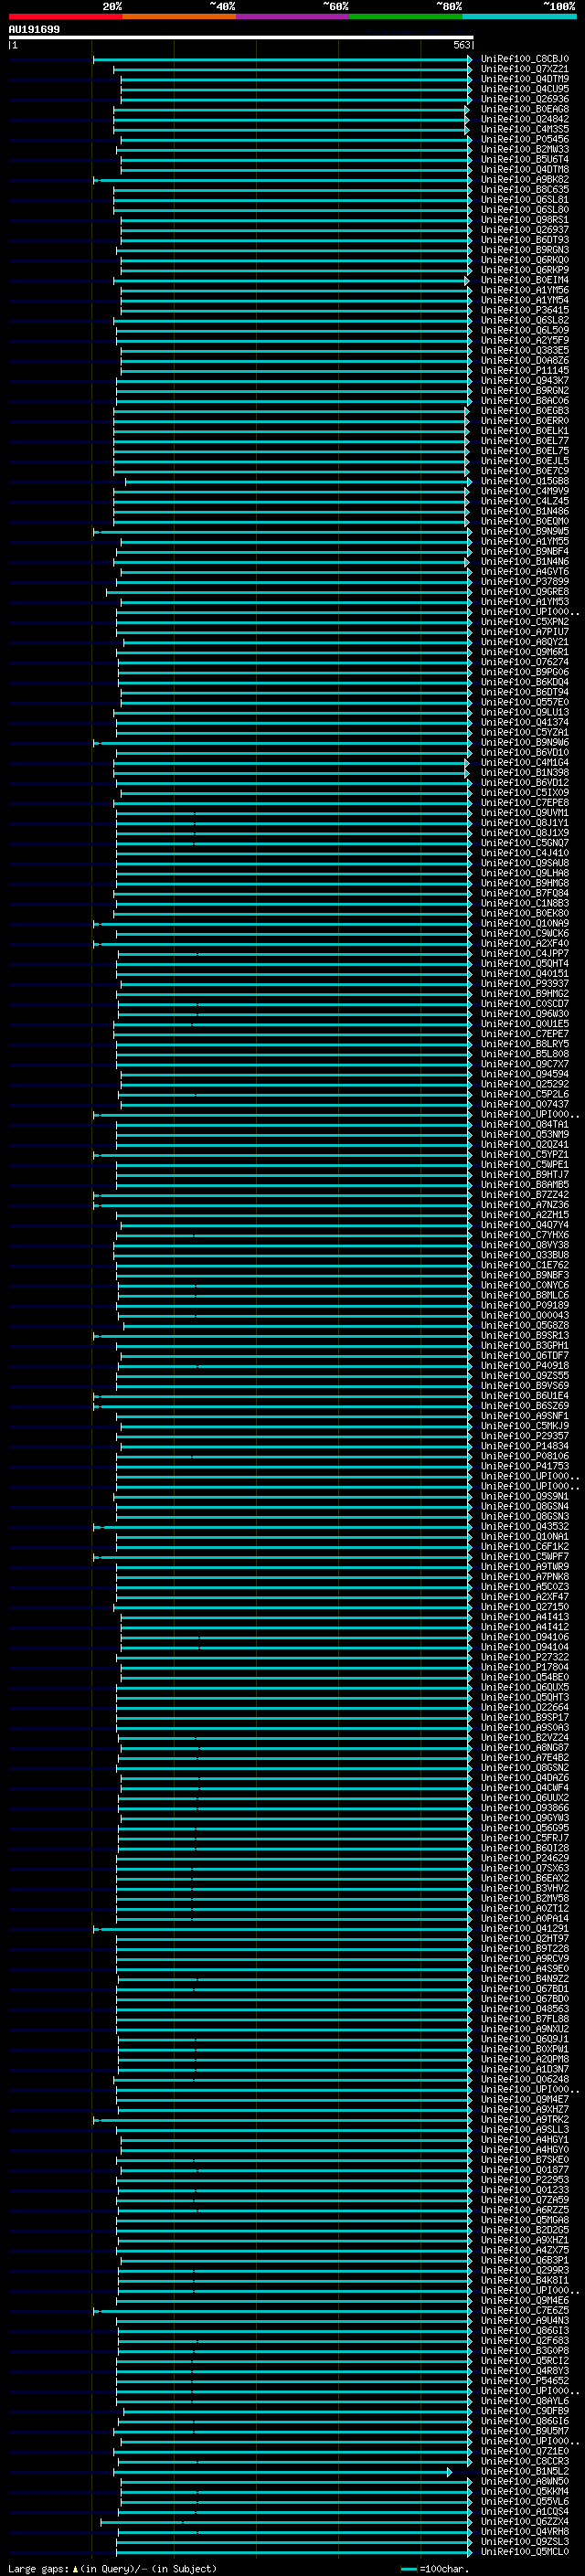
Task: Open hit UniRef100_C8CBJ0
Action: [525, 59]
